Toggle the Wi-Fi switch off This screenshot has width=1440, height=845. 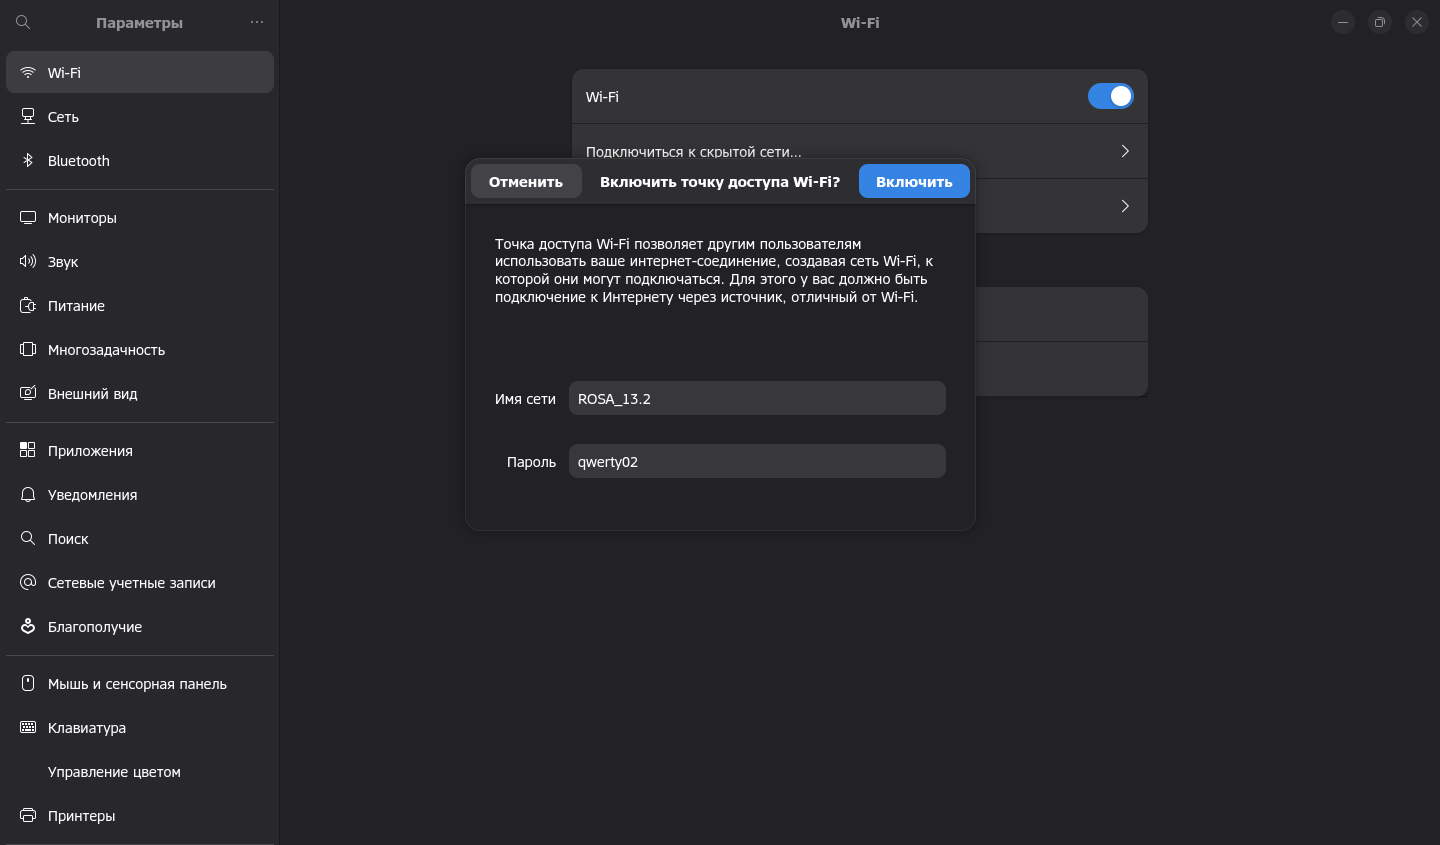pos(1110,96)
